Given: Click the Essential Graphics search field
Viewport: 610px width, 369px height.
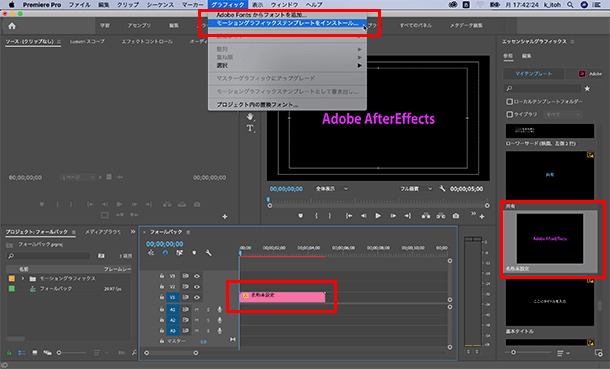Looking at the screenshot, I should pyautogui.click(x=542, y=89).
